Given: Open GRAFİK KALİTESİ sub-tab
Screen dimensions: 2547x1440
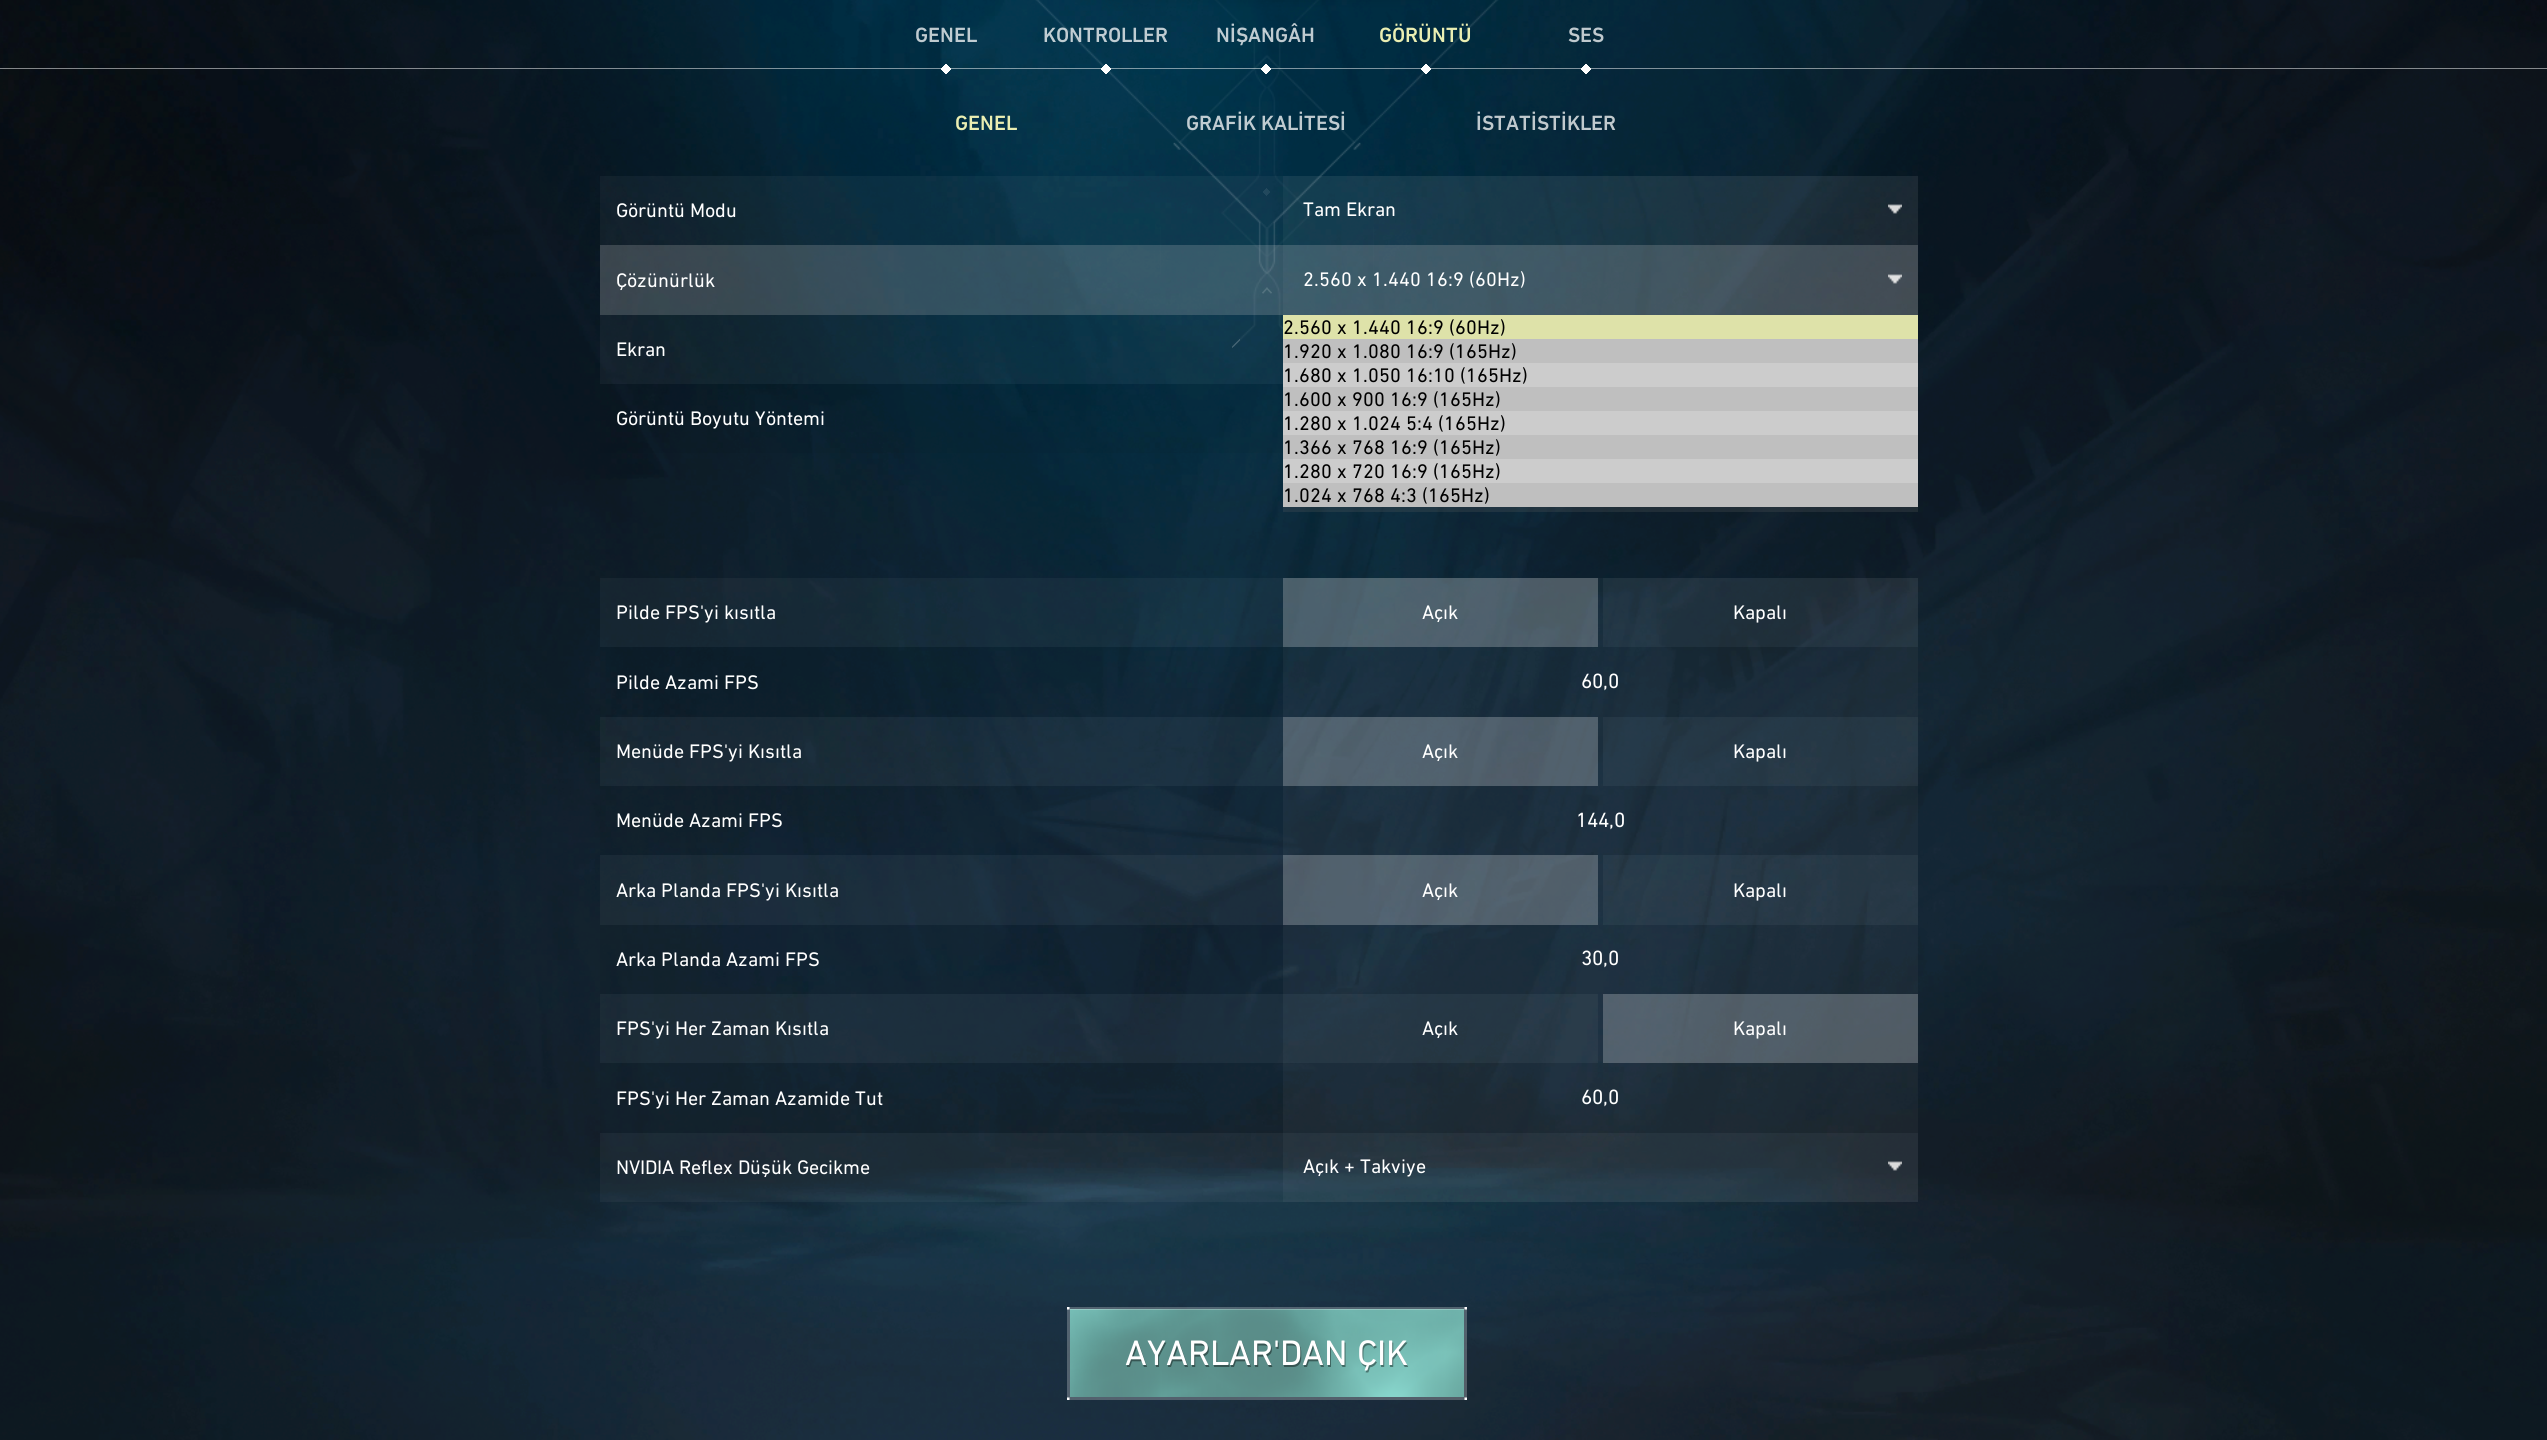Looking at the screenshot, I should tap(1265, 123).
